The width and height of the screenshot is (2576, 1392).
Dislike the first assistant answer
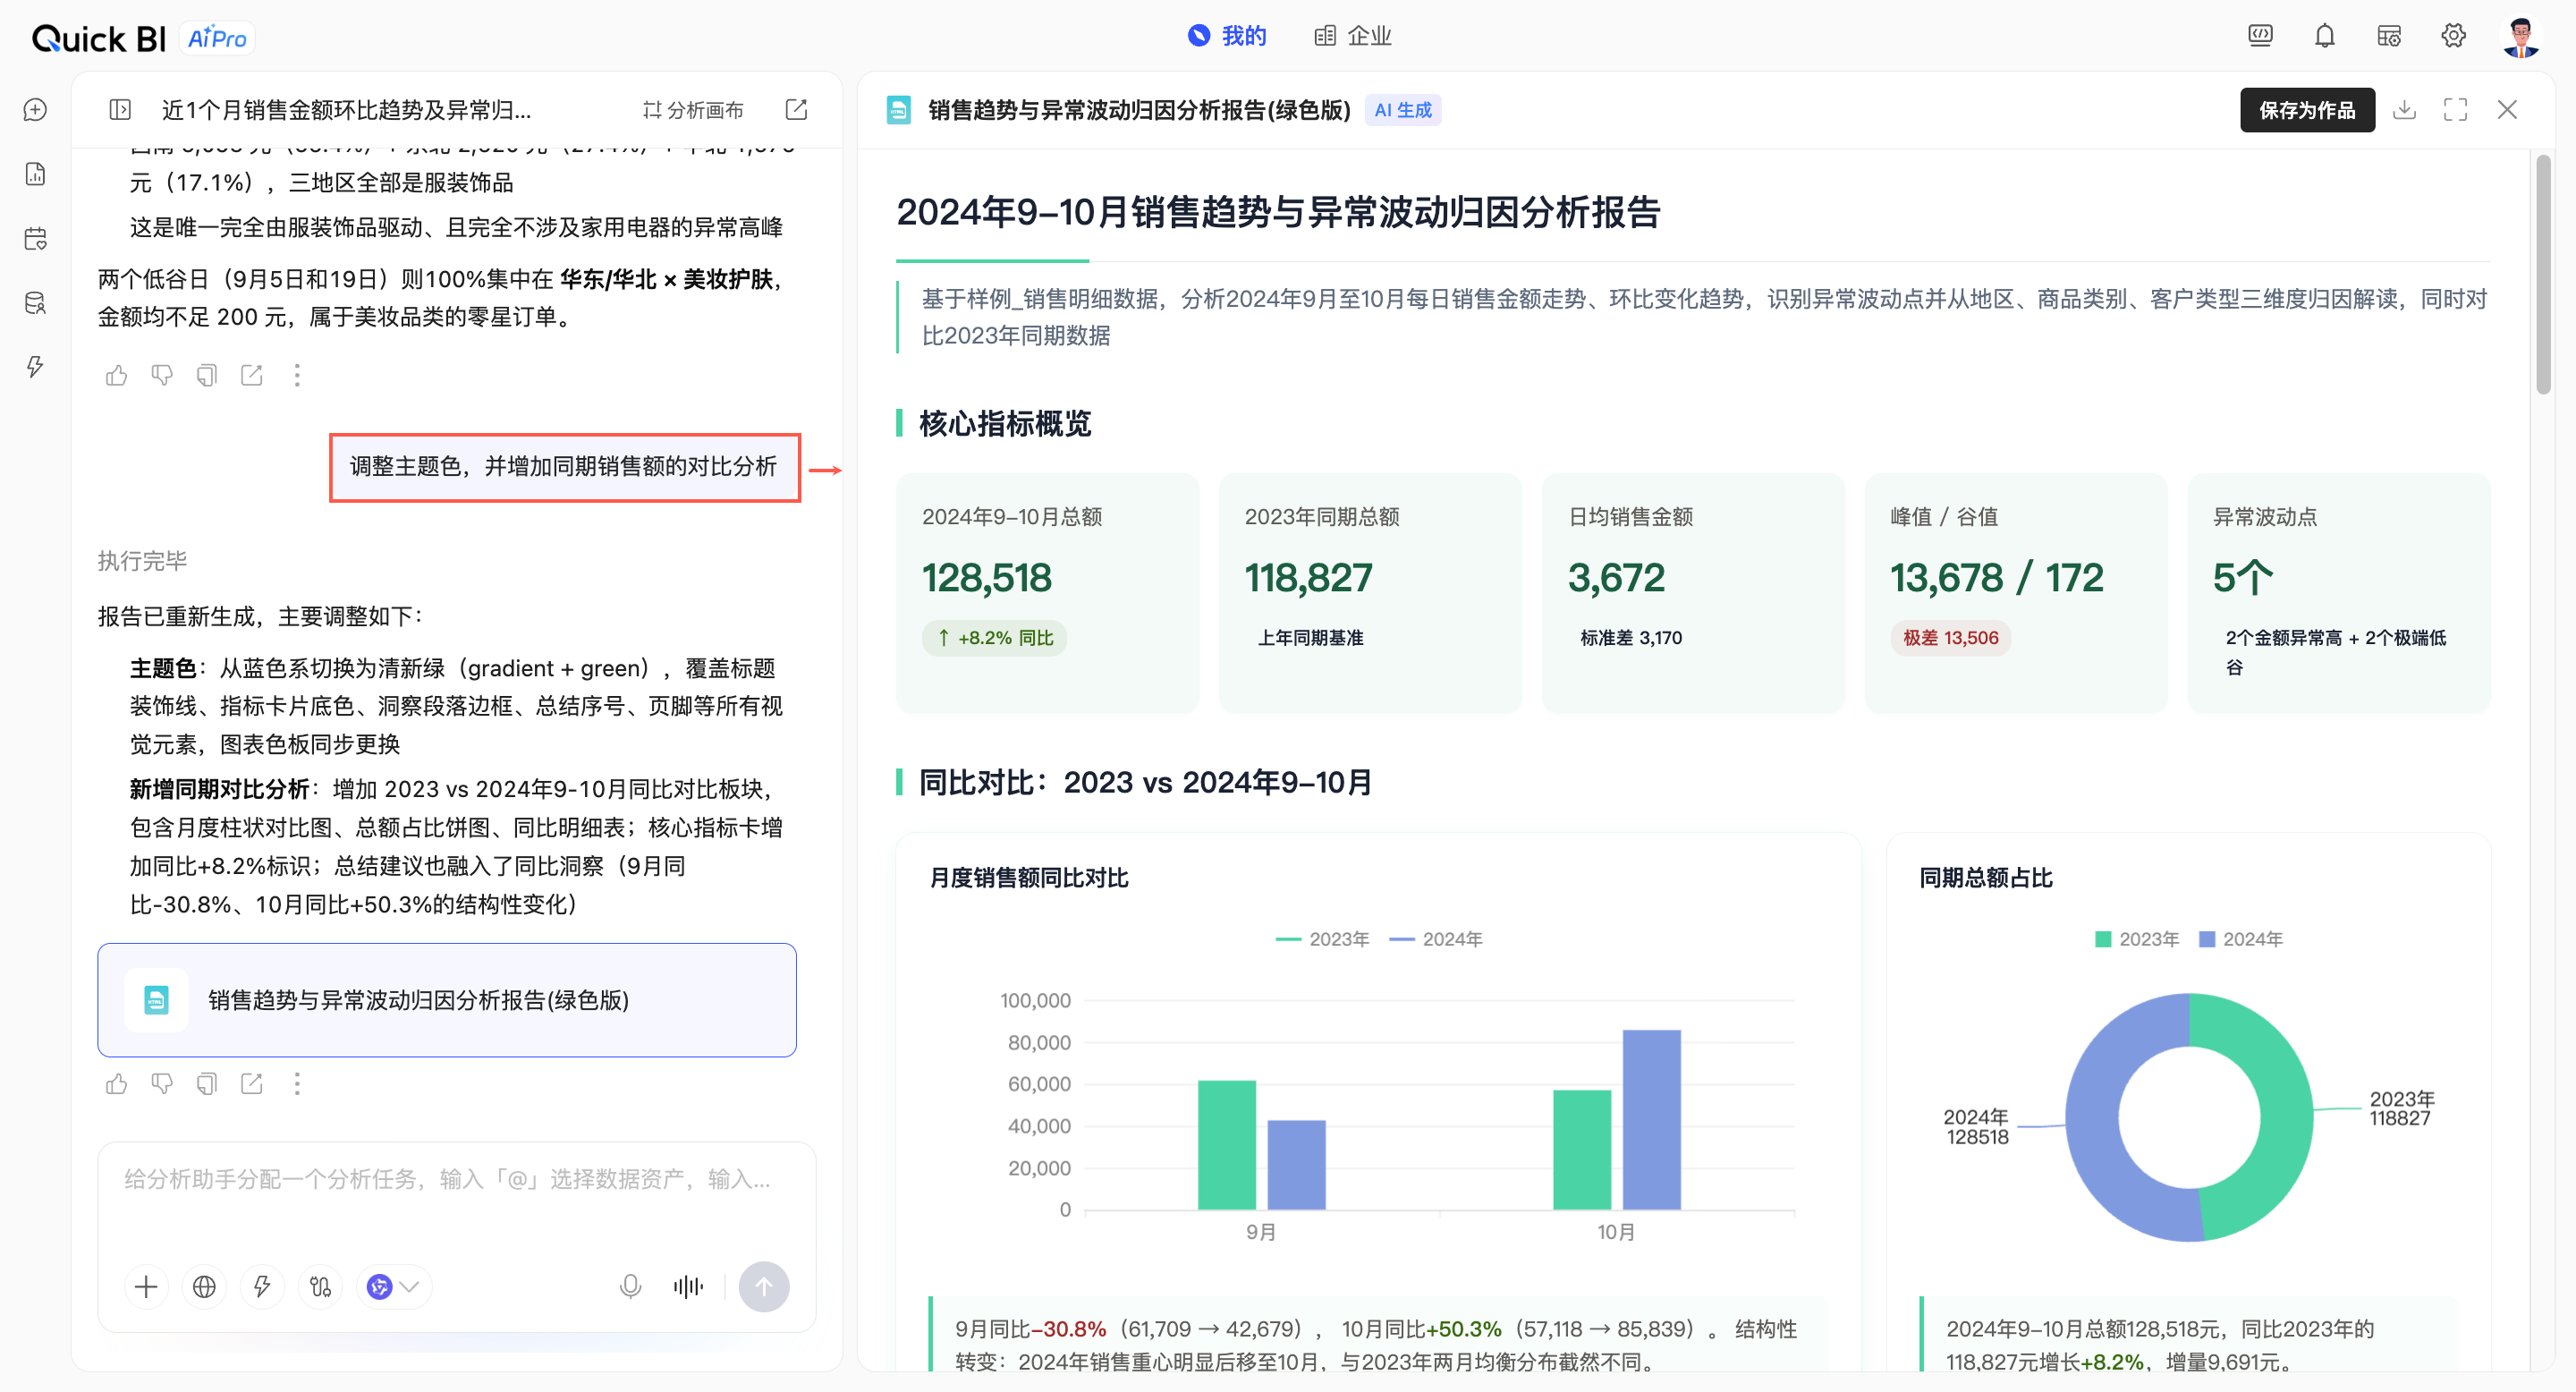pyautogui.click(x=162, y=375)
